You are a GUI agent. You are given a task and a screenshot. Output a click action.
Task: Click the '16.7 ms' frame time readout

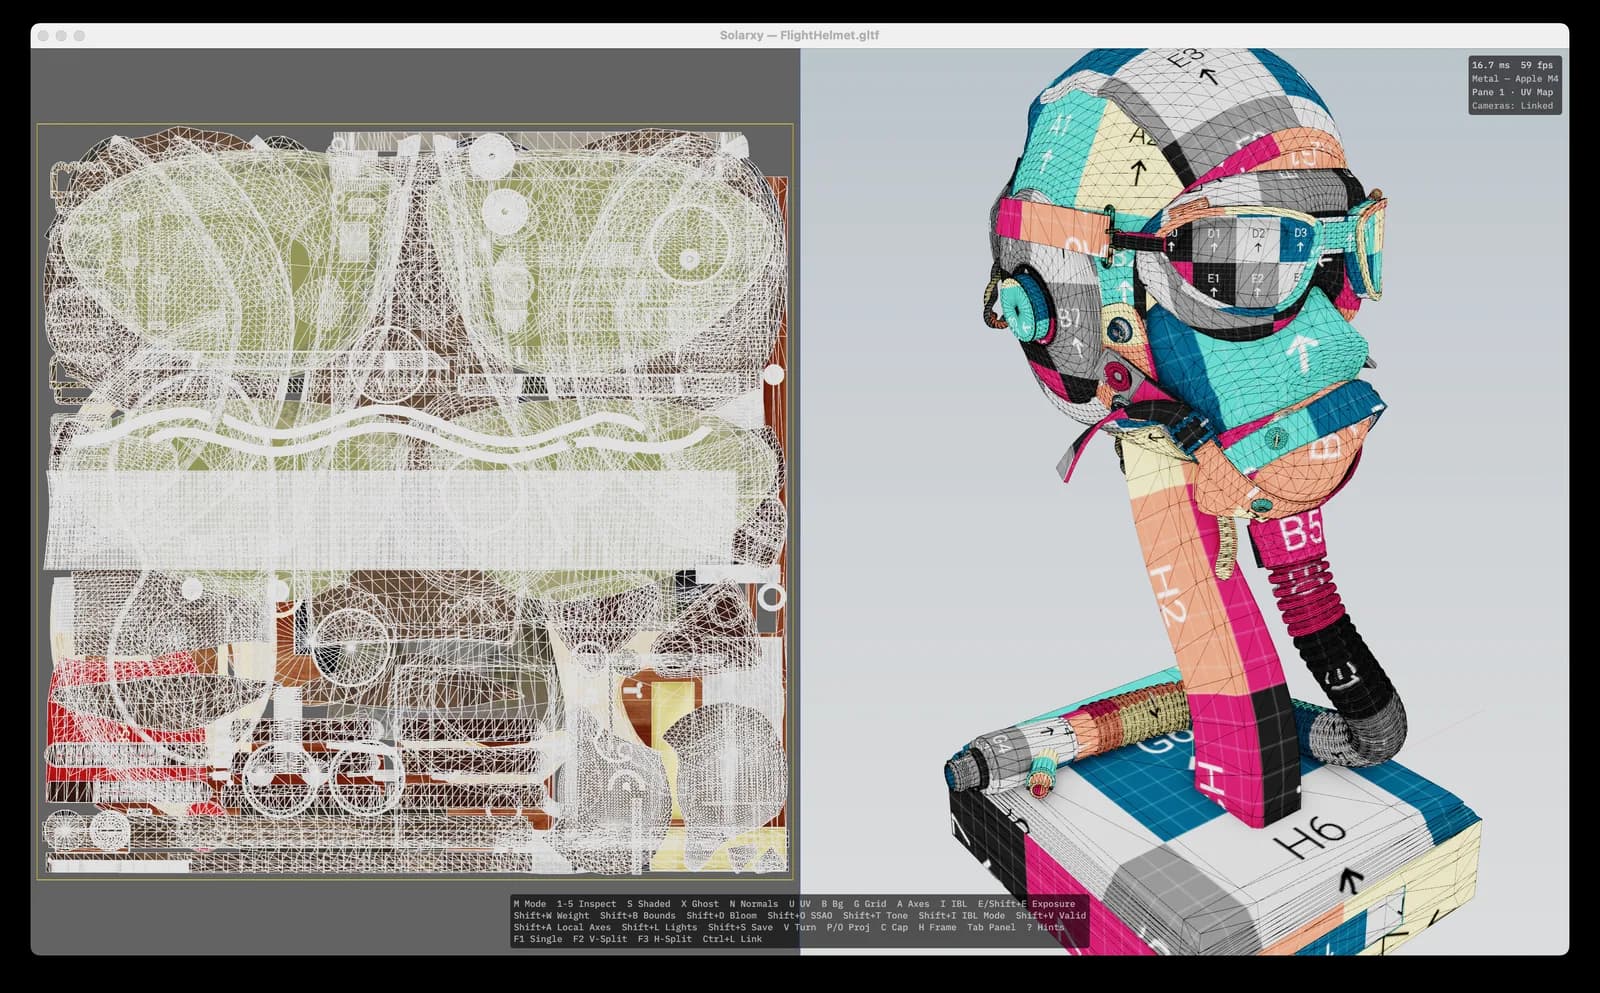click(1491, 65)
